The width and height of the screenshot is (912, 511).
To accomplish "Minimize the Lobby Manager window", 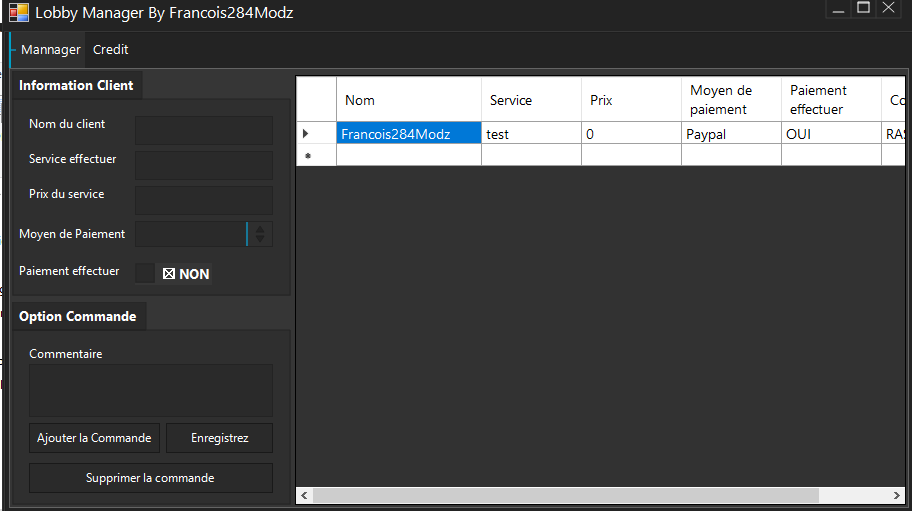I will point(838,9).
